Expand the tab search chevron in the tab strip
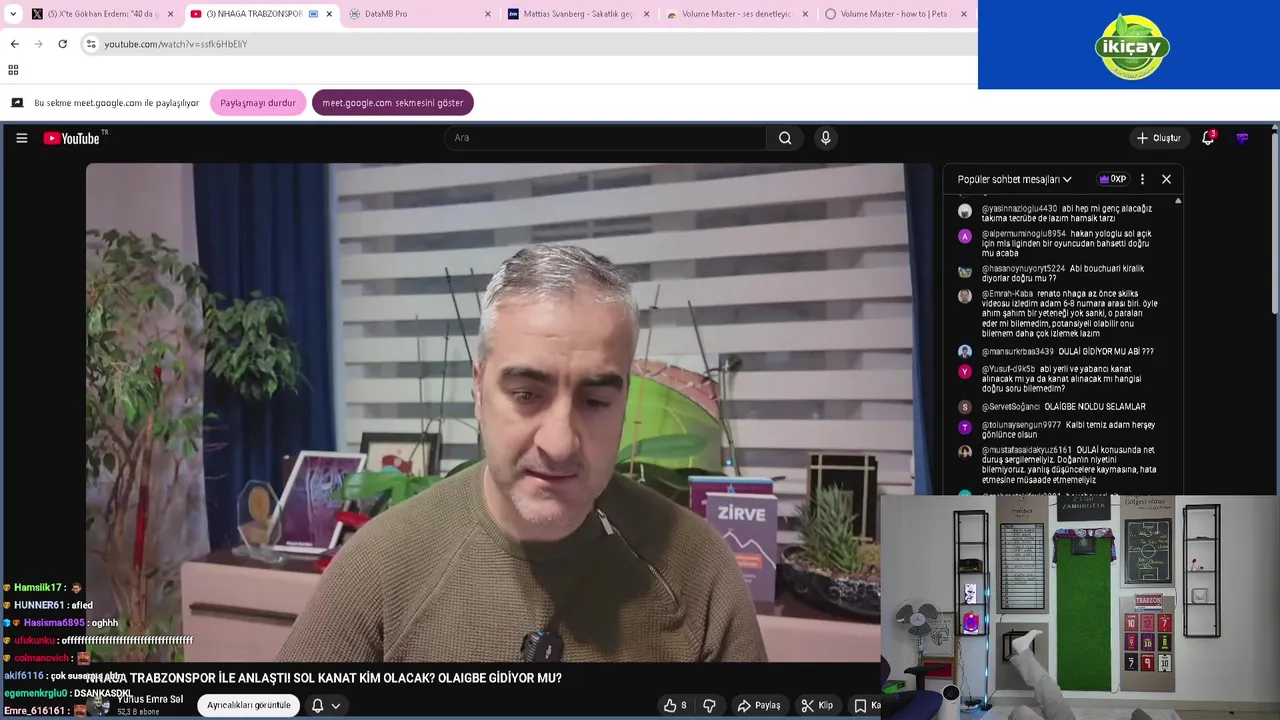The height and width of the screenshot is (720, 1280). [x=13, y=14]
